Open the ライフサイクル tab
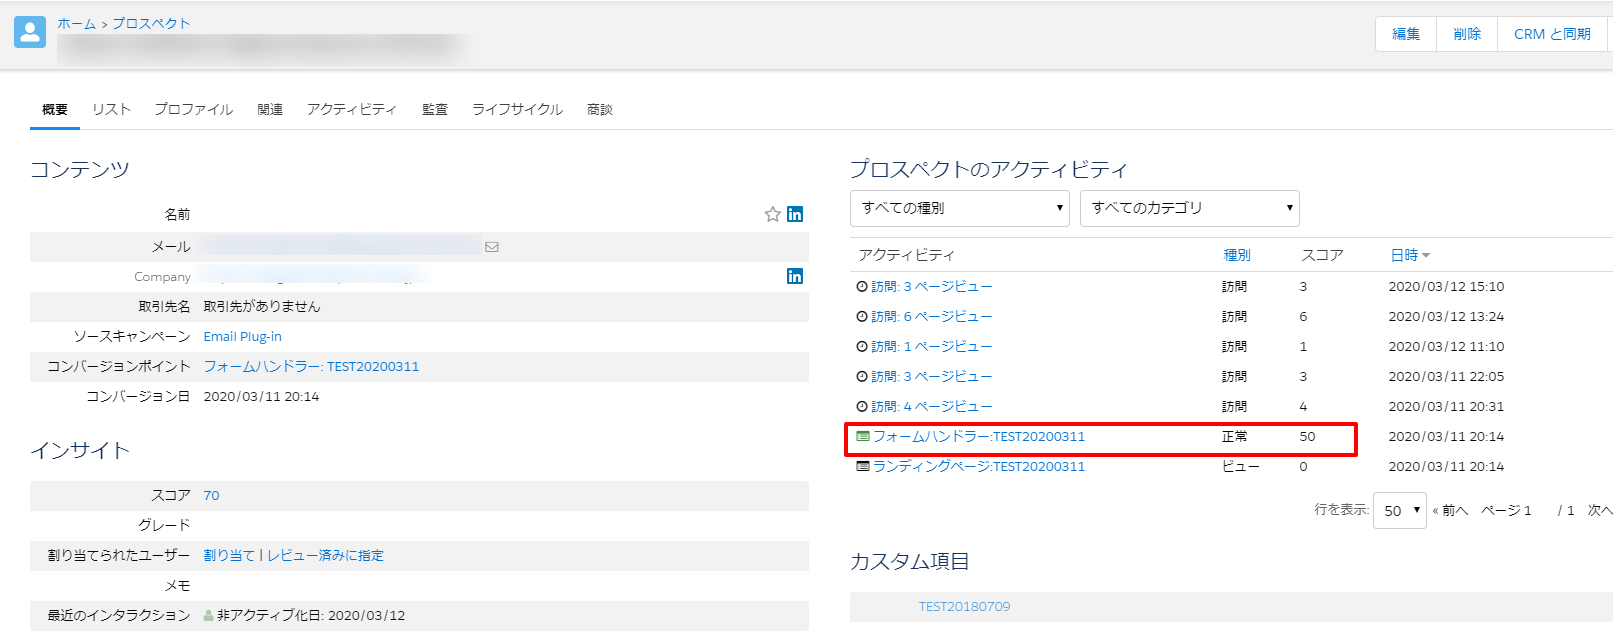 517,109
